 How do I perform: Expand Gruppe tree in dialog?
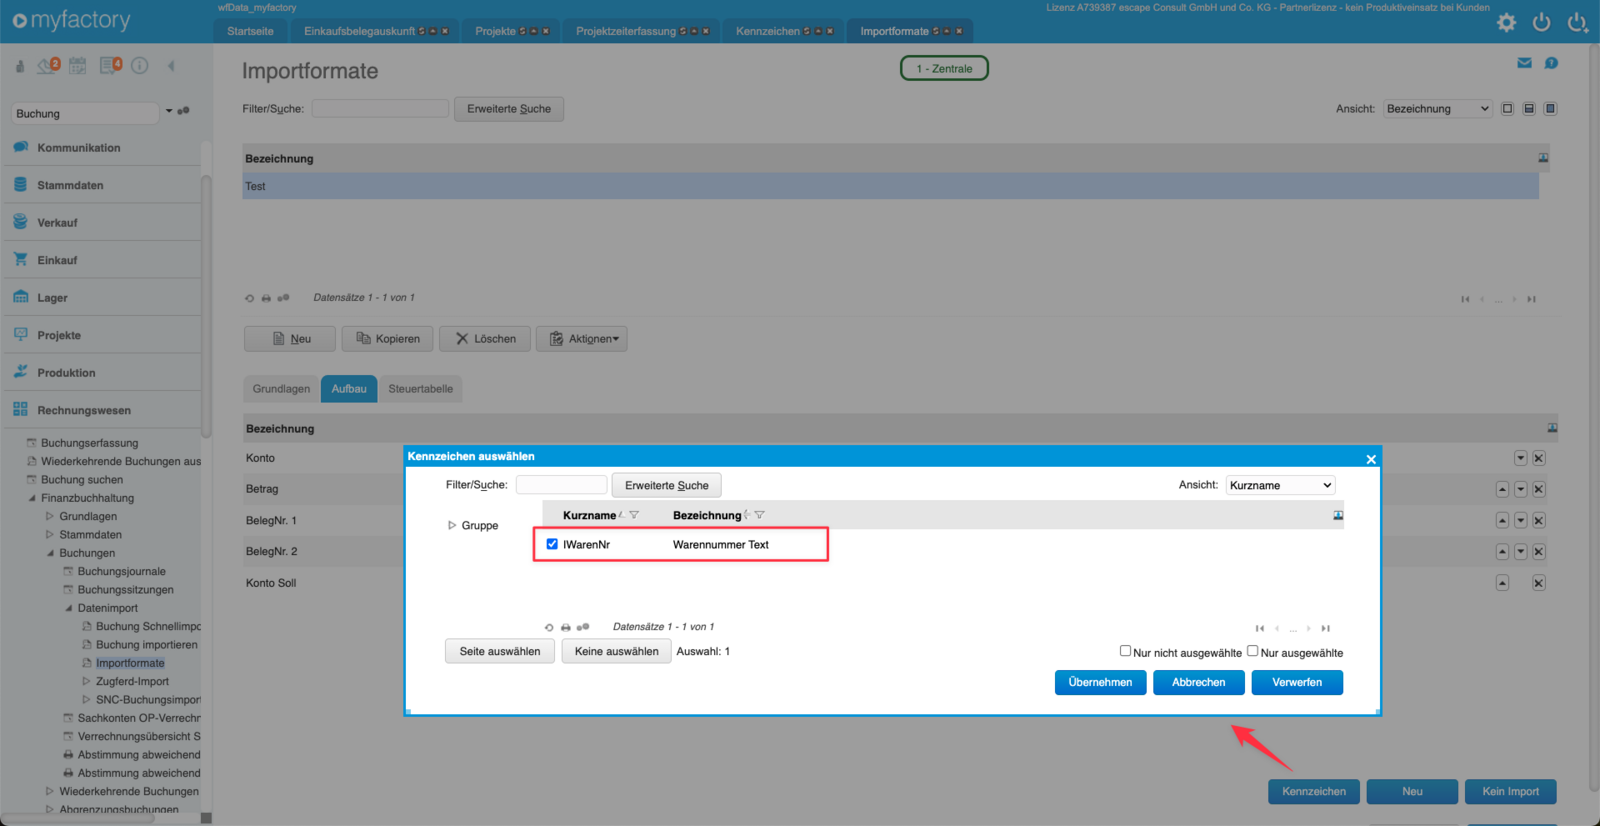point(452,525)
